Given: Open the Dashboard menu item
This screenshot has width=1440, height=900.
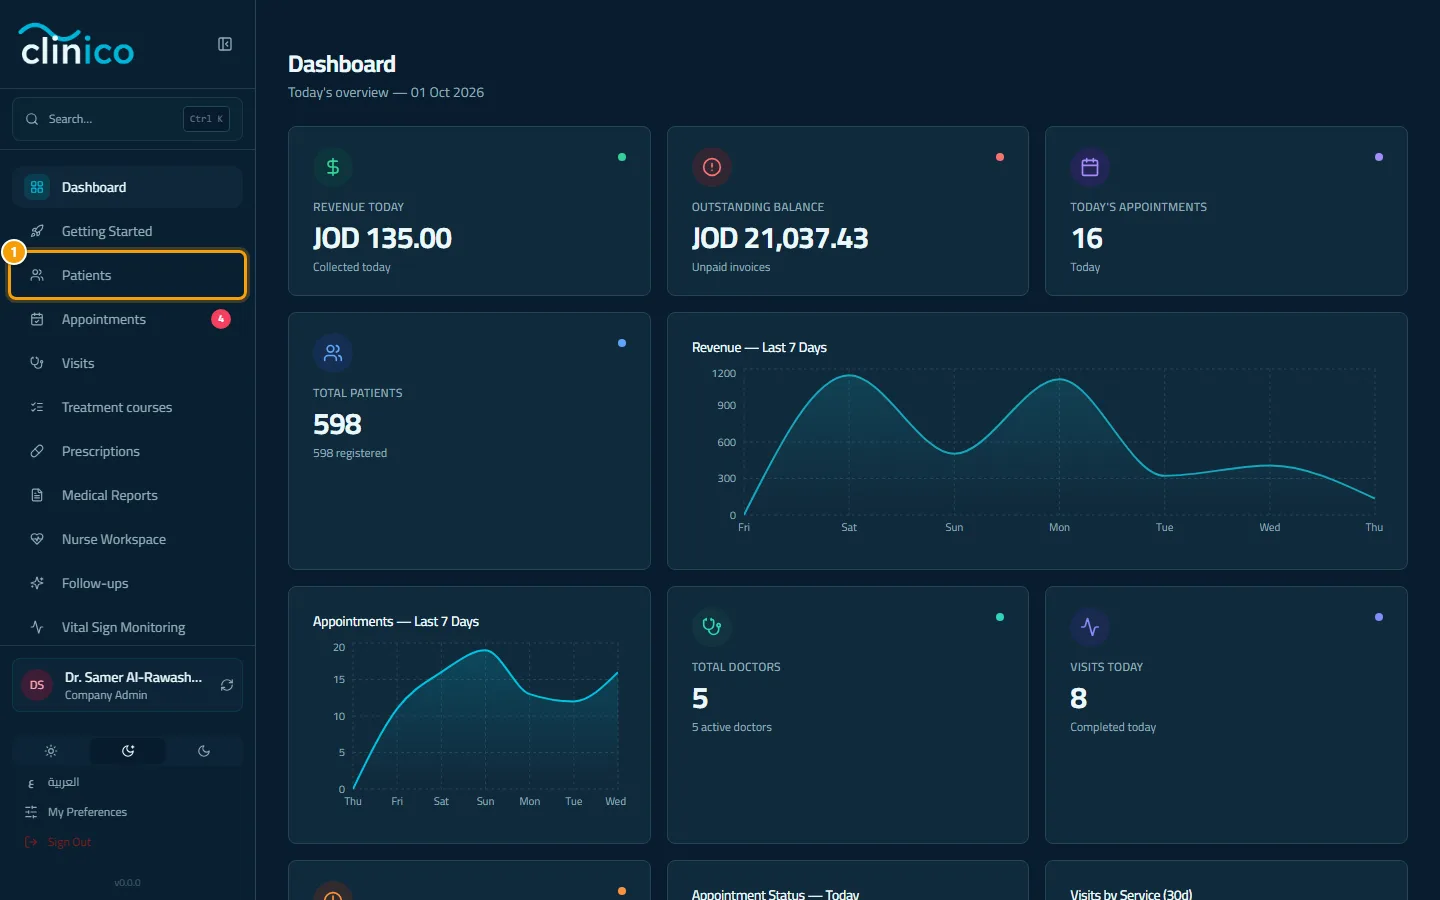Looking at the screenshot, I should (x=127, y=187).
